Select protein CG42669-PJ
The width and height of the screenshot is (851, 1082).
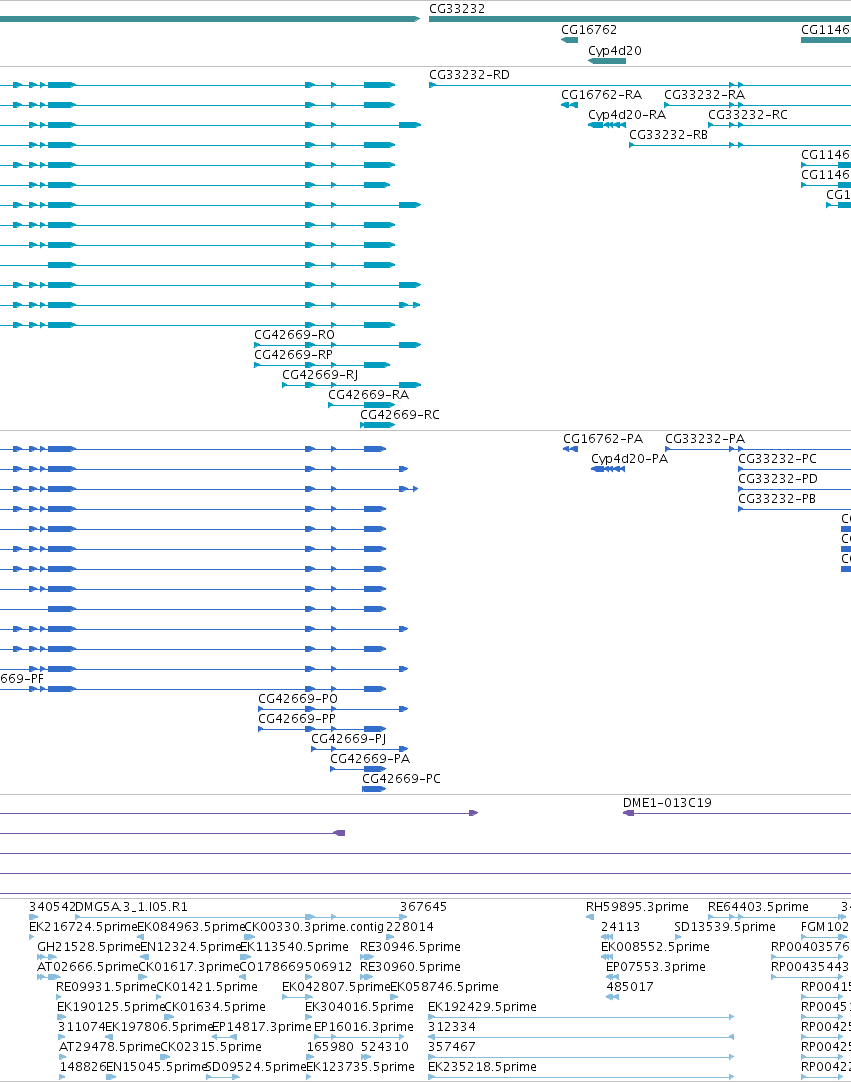pyautogui.click(x=360, y=749)
